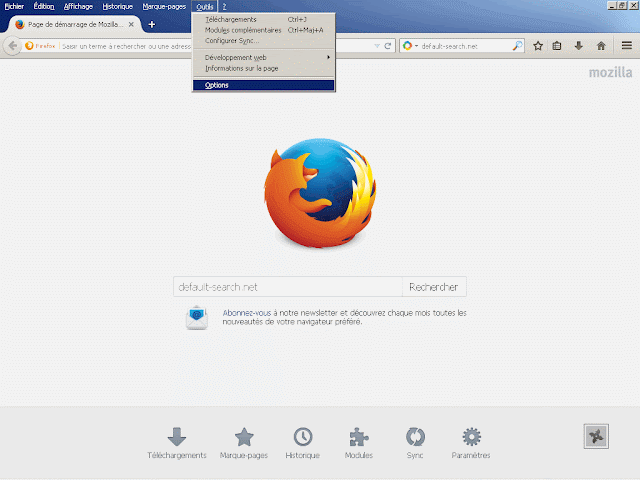Go to home page via house icon
This screenshot has height=480, width=640.
(601, 46)
